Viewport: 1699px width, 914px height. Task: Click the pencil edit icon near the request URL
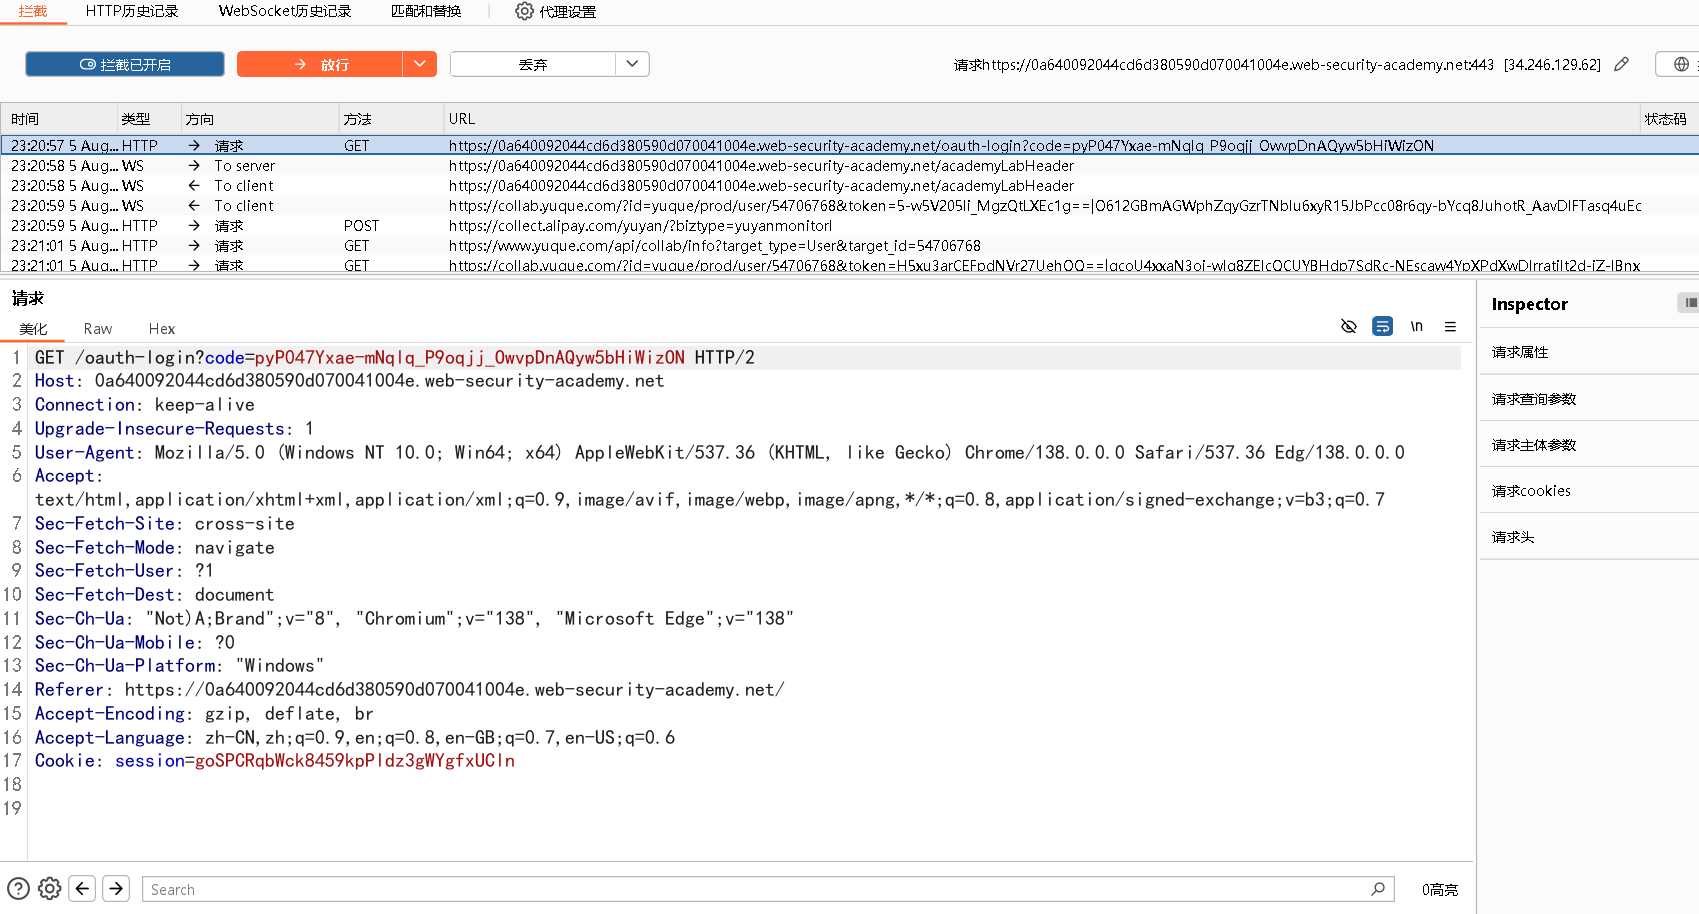coord(1621,63)
